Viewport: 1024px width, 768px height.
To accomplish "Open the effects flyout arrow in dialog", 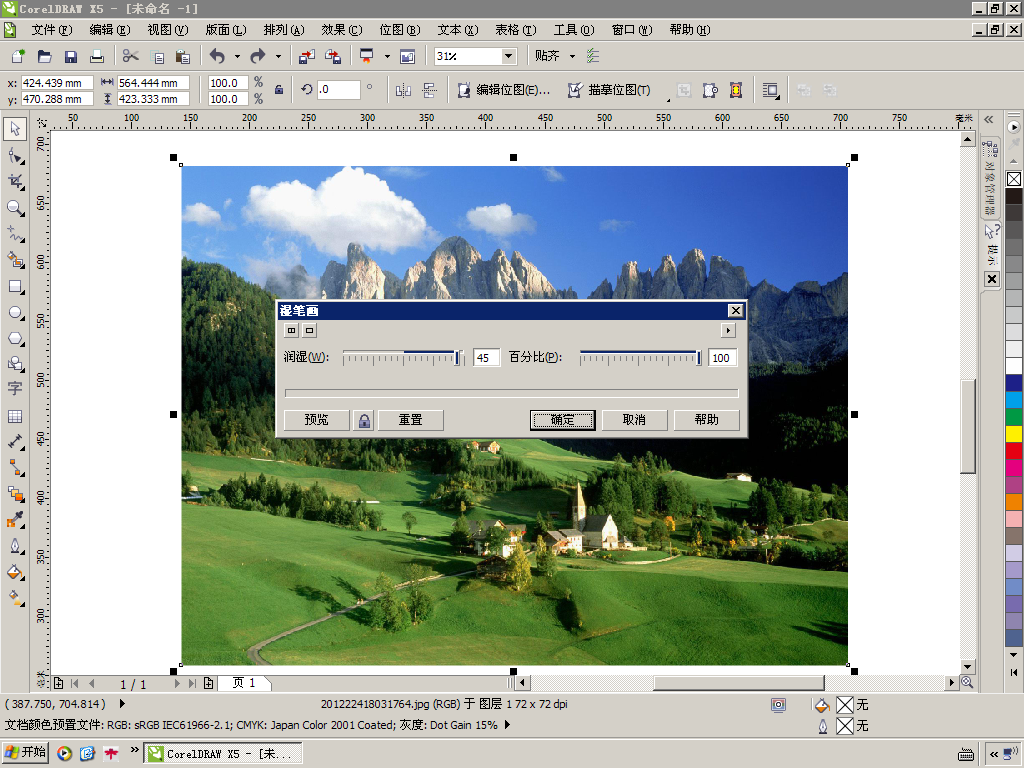I will [x=728, y=330].
